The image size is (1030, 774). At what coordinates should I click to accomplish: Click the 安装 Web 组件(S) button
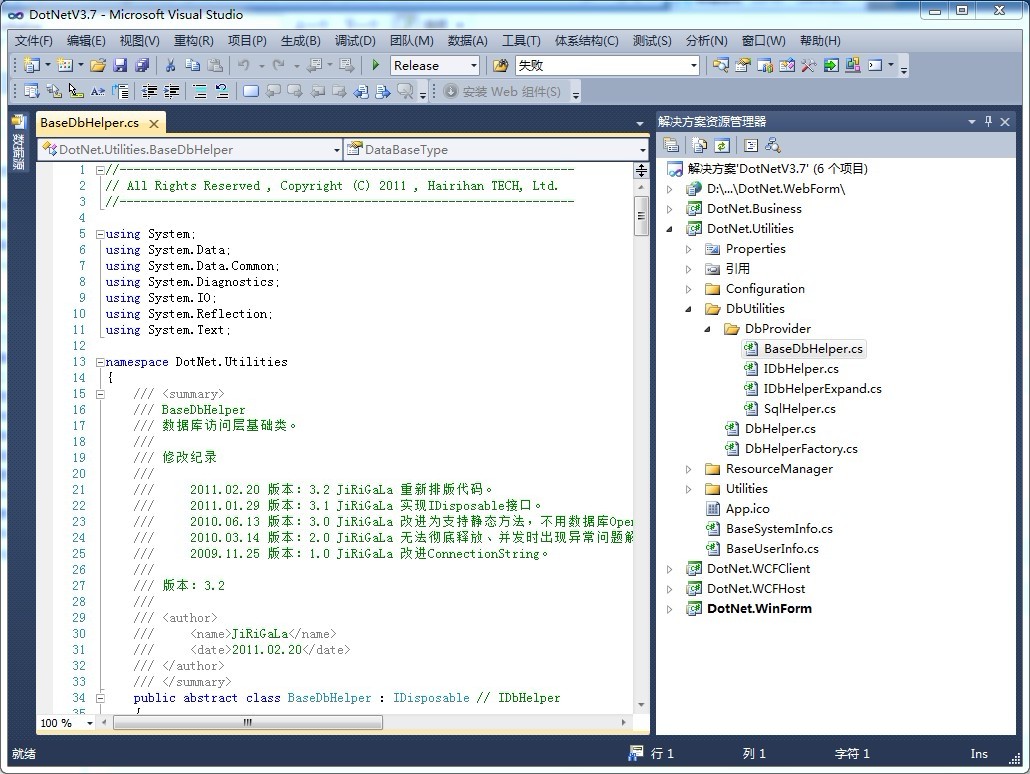(503, 91)
